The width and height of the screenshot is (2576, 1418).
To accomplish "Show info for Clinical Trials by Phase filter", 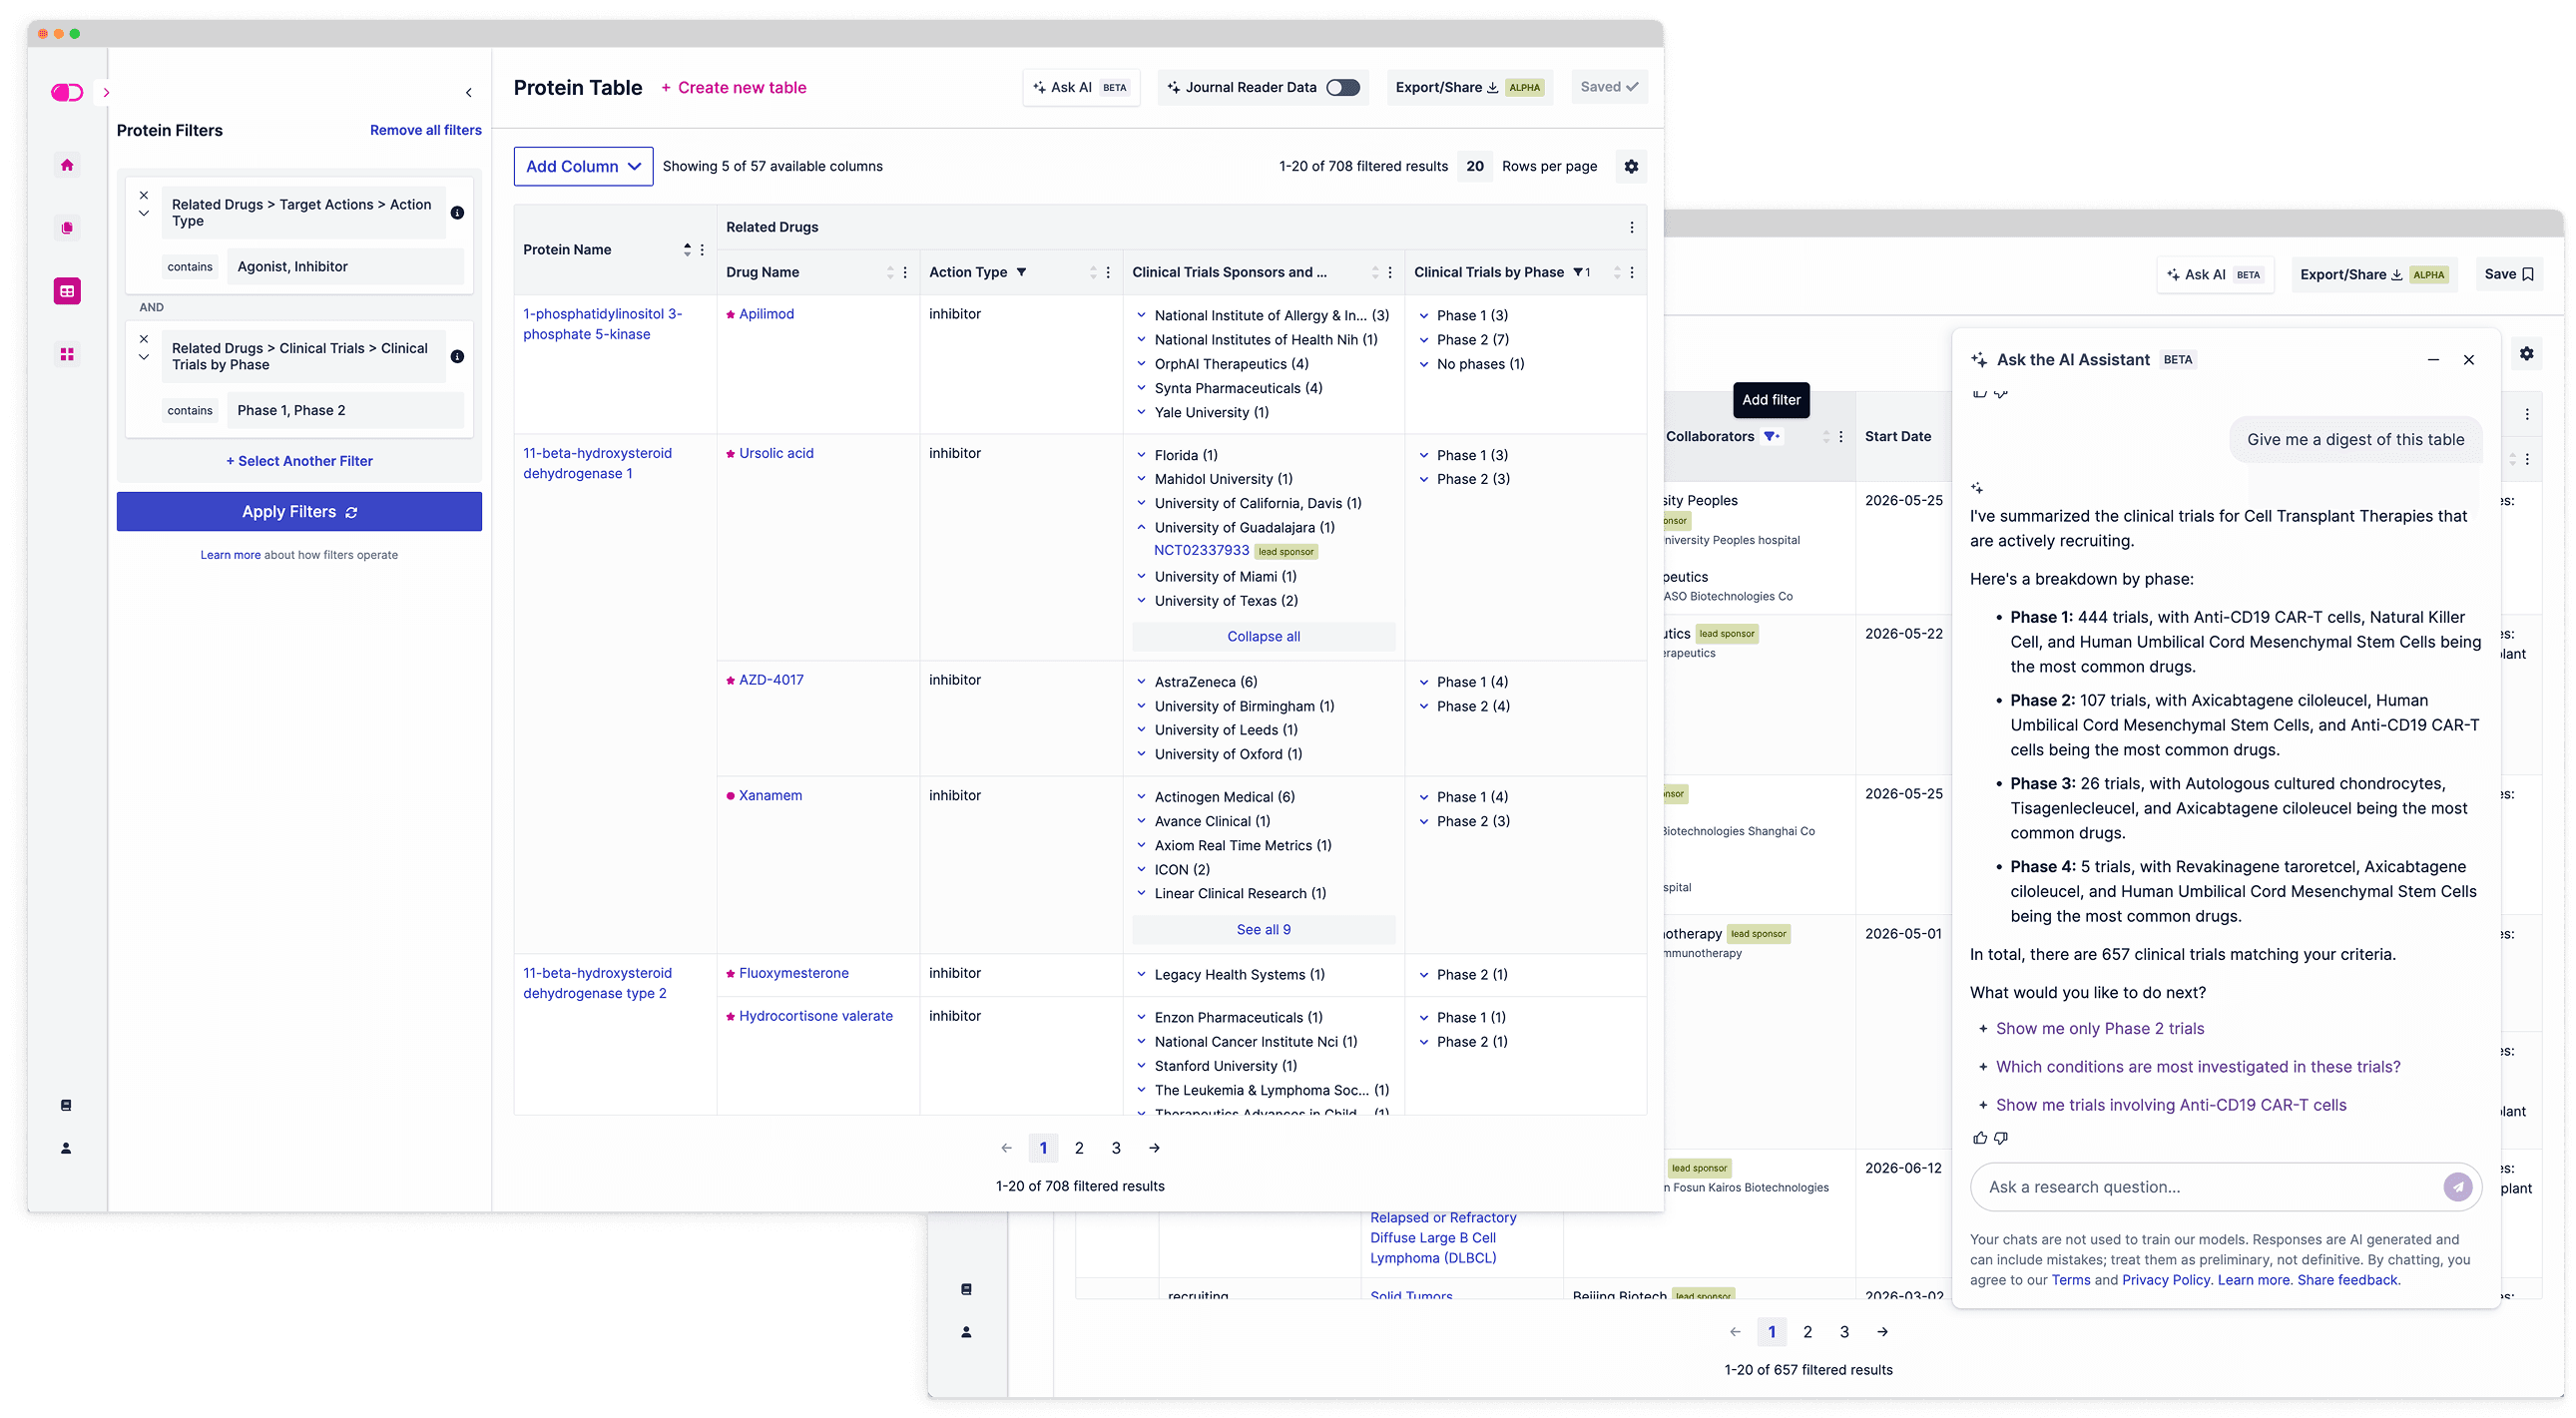I will [457, 357].
